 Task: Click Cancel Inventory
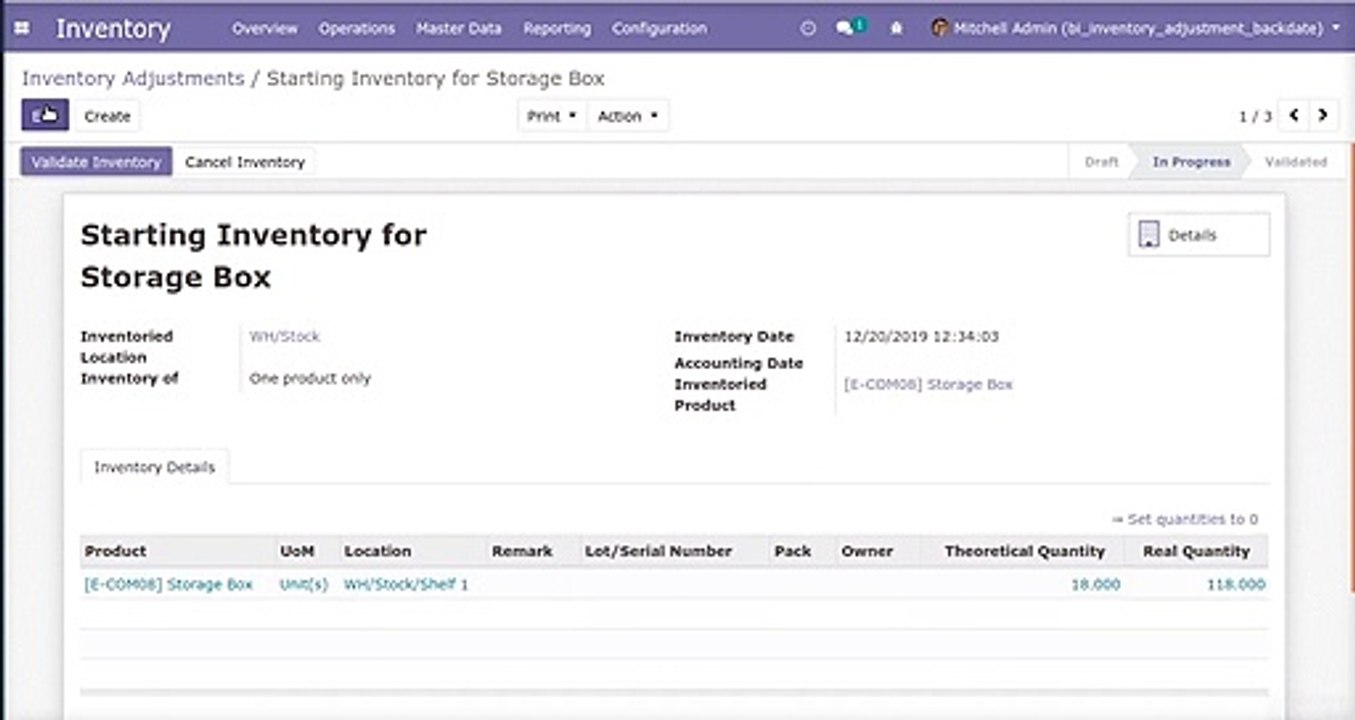245,162
